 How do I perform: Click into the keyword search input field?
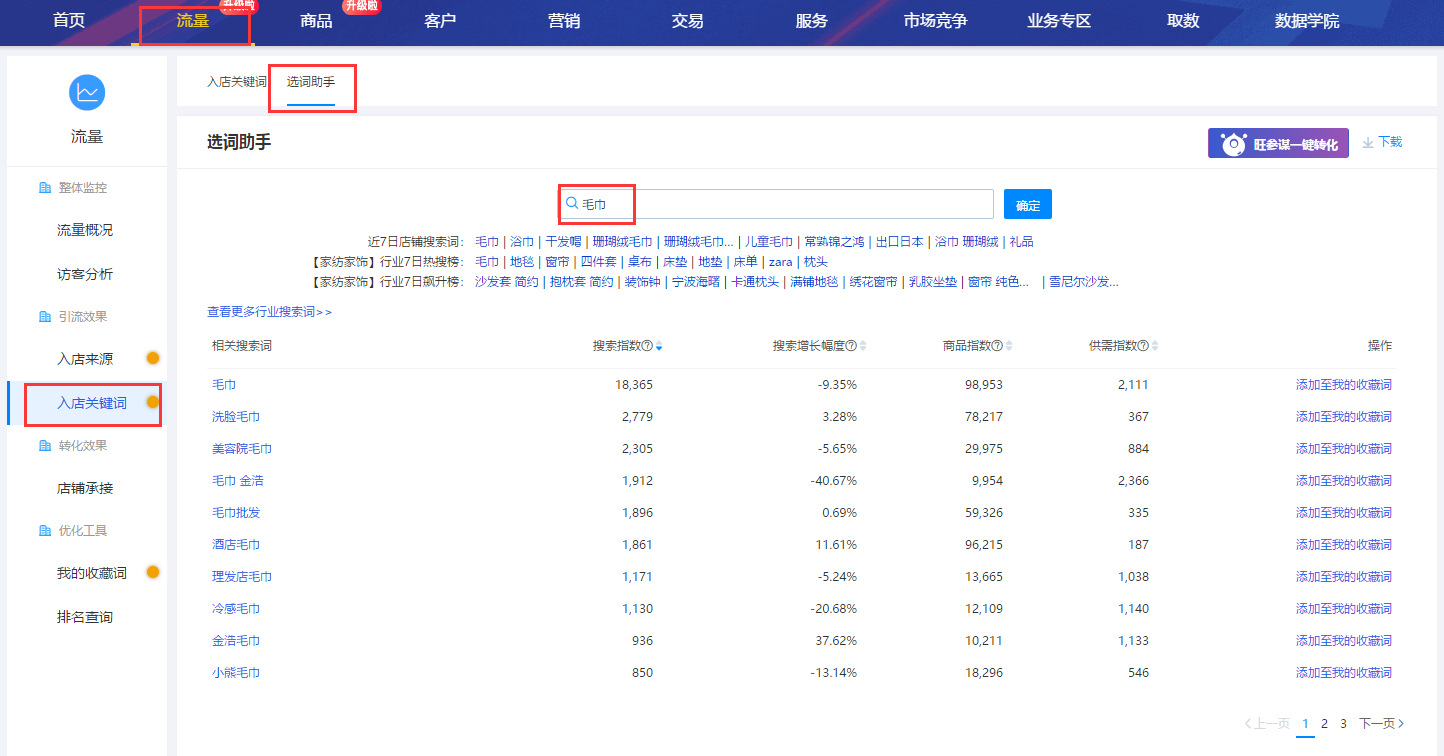(776, 204)
